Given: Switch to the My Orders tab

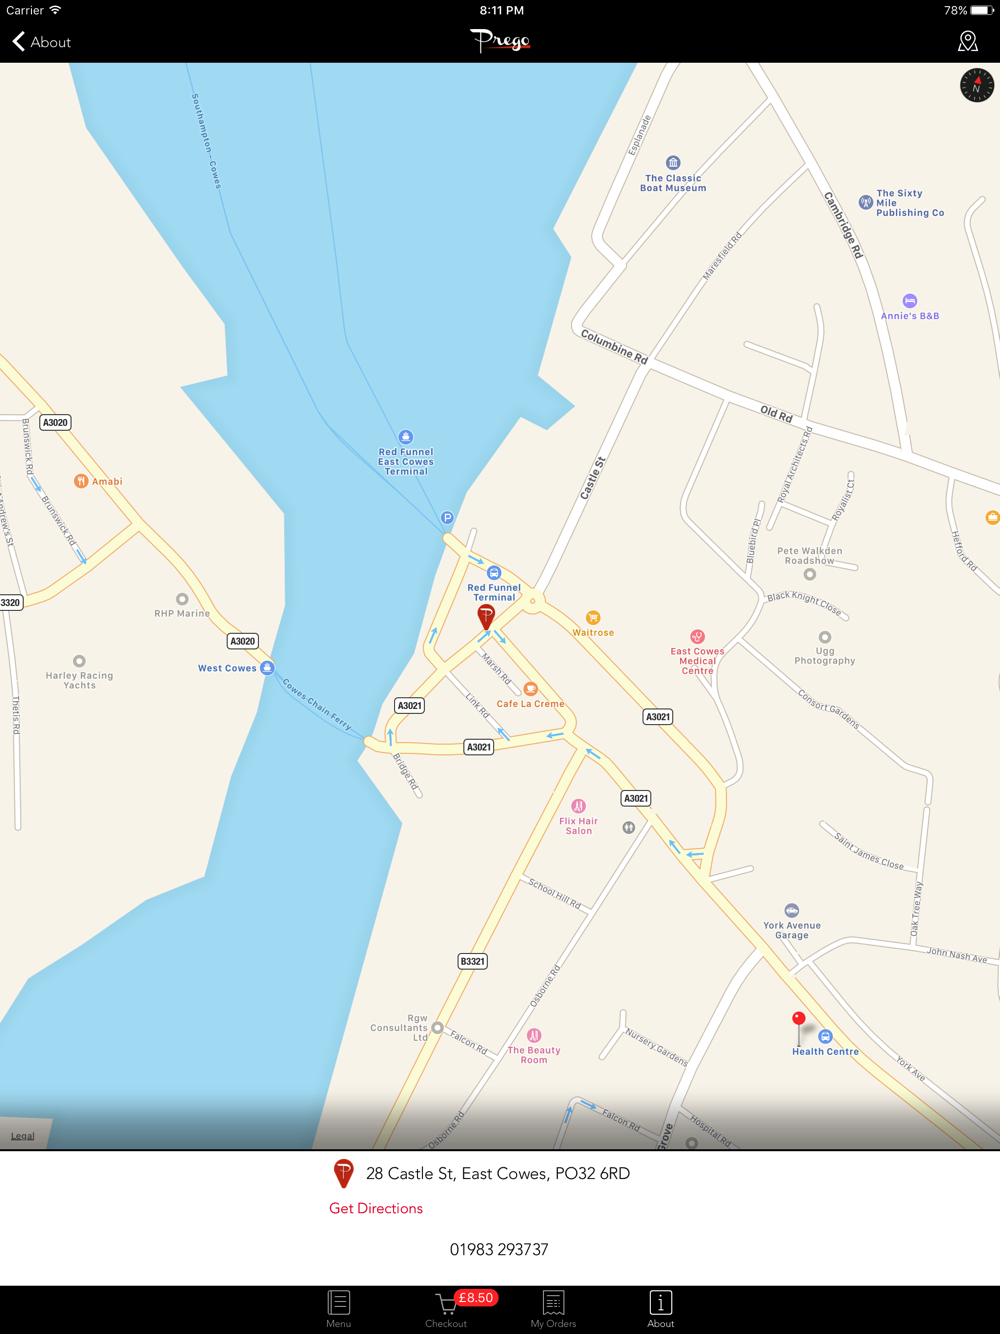Looking at the screenshot, I should [553, 1309].
